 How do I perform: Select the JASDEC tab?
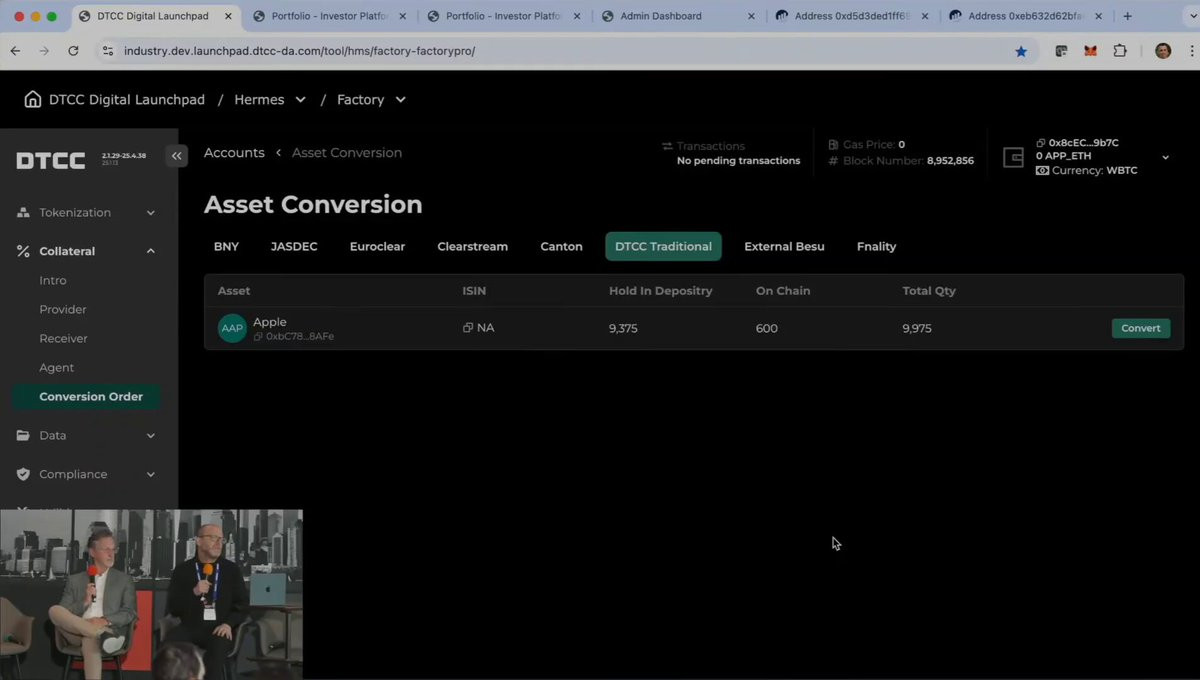(x=294, y=247)
